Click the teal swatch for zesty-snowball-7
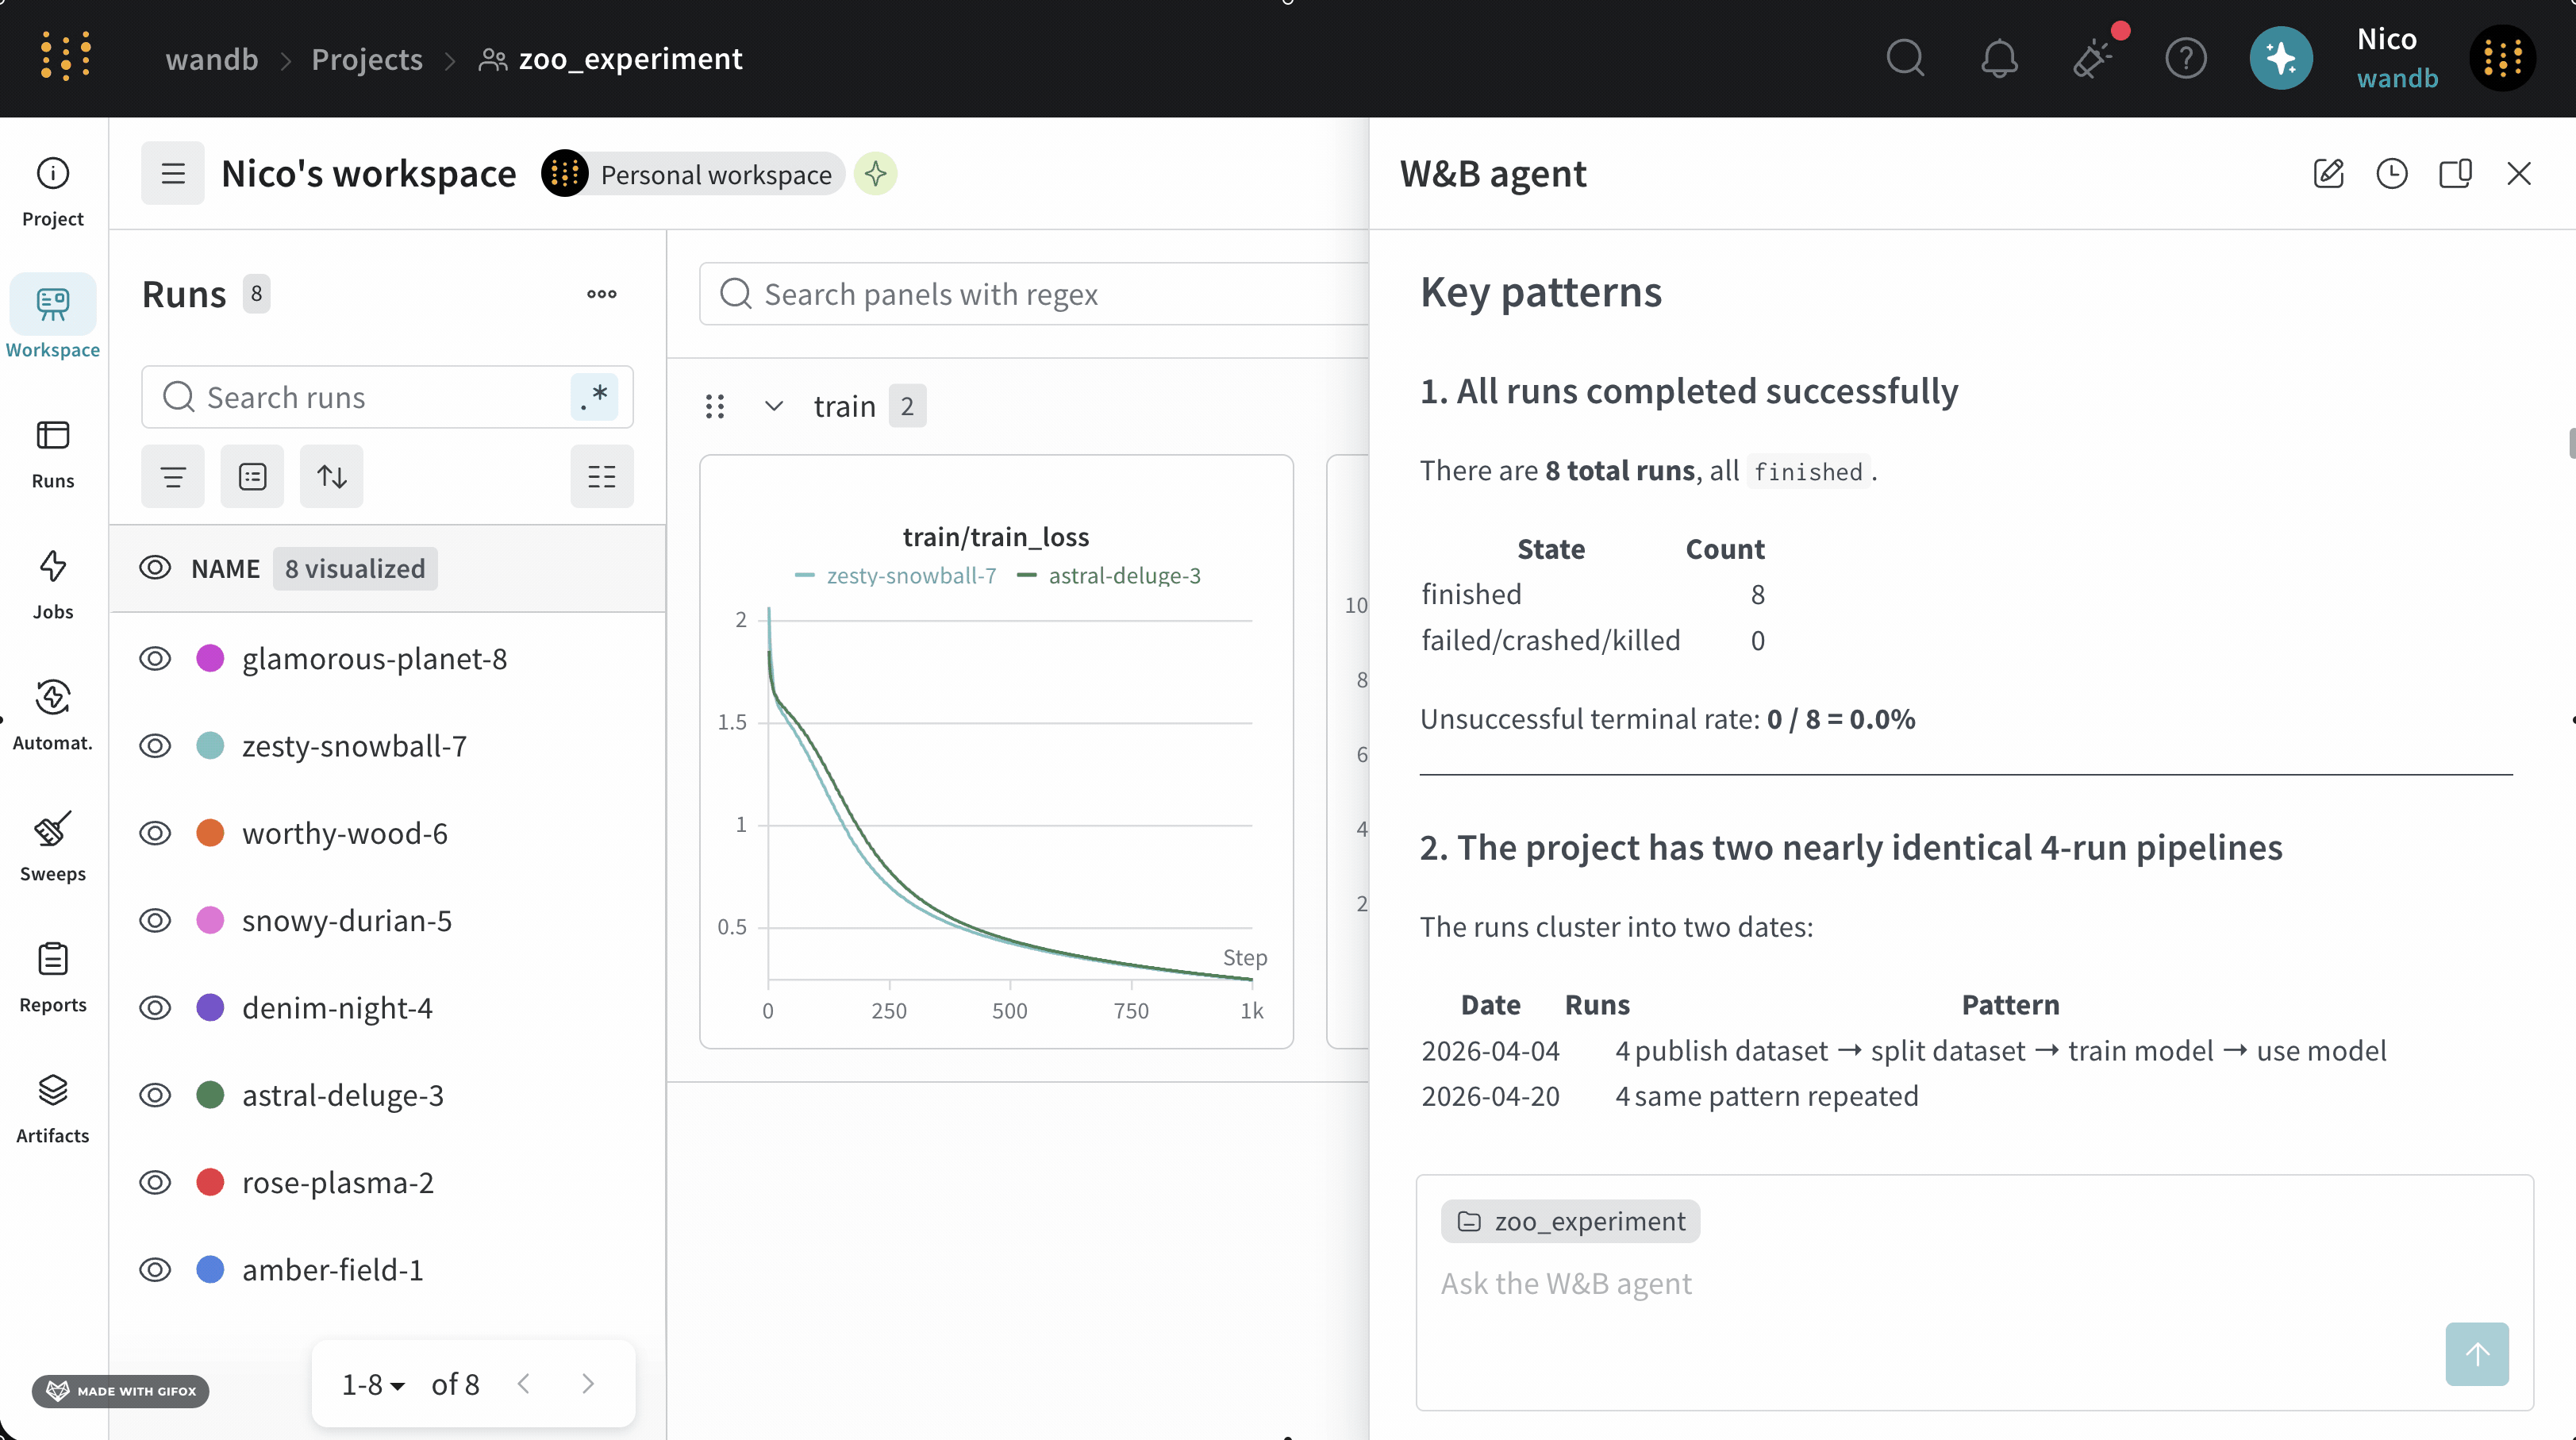The image size is (2576, 1440). (x=210, y=746)
